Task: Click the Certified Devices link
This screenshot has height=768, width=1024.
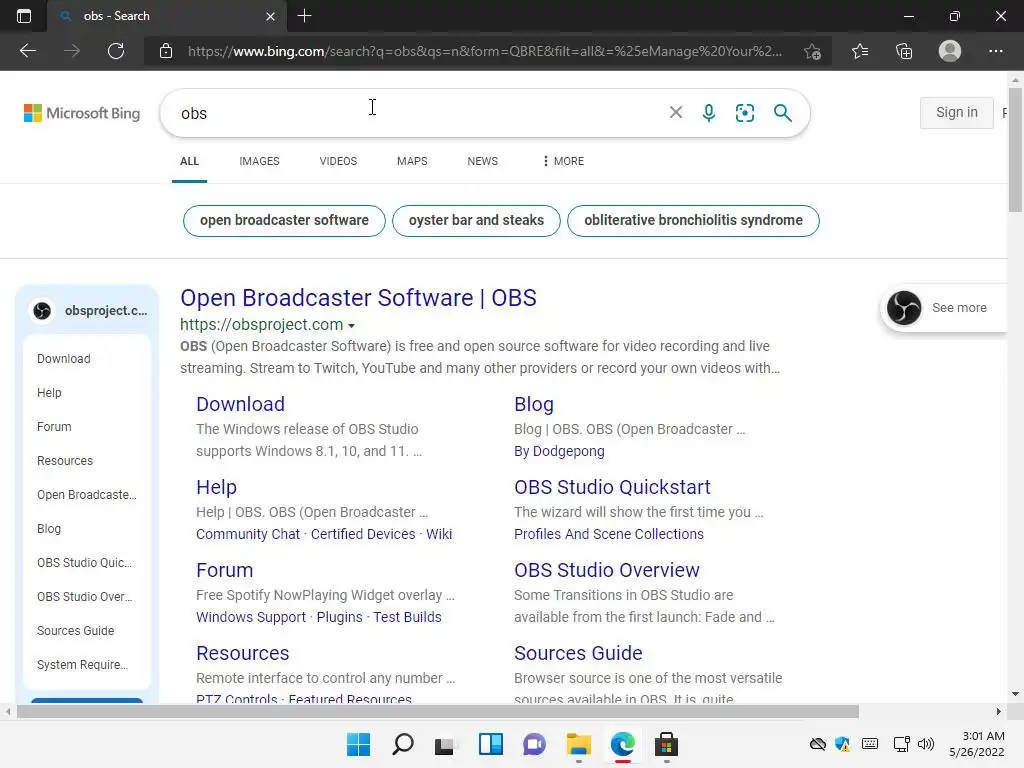Action: click(362, 534)
